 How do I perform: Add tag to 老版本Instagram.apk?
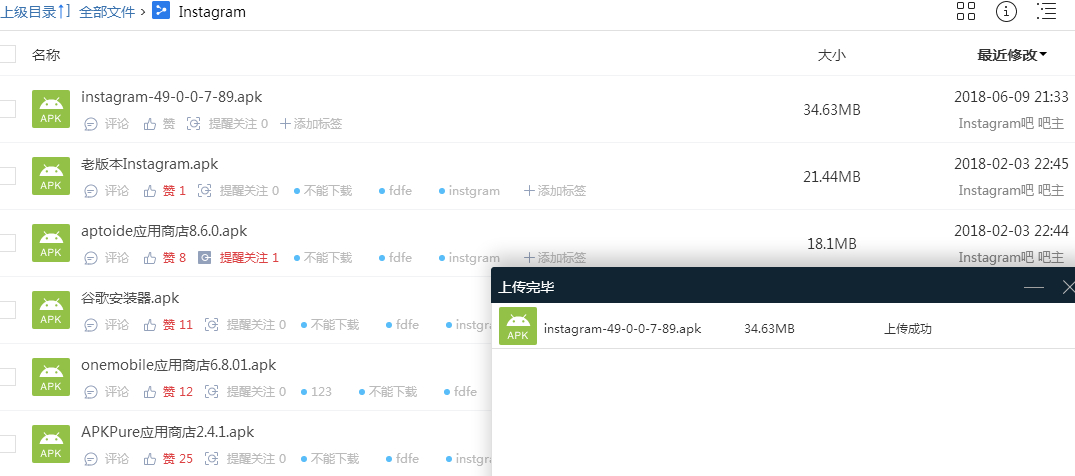click(x=555, y=191)
